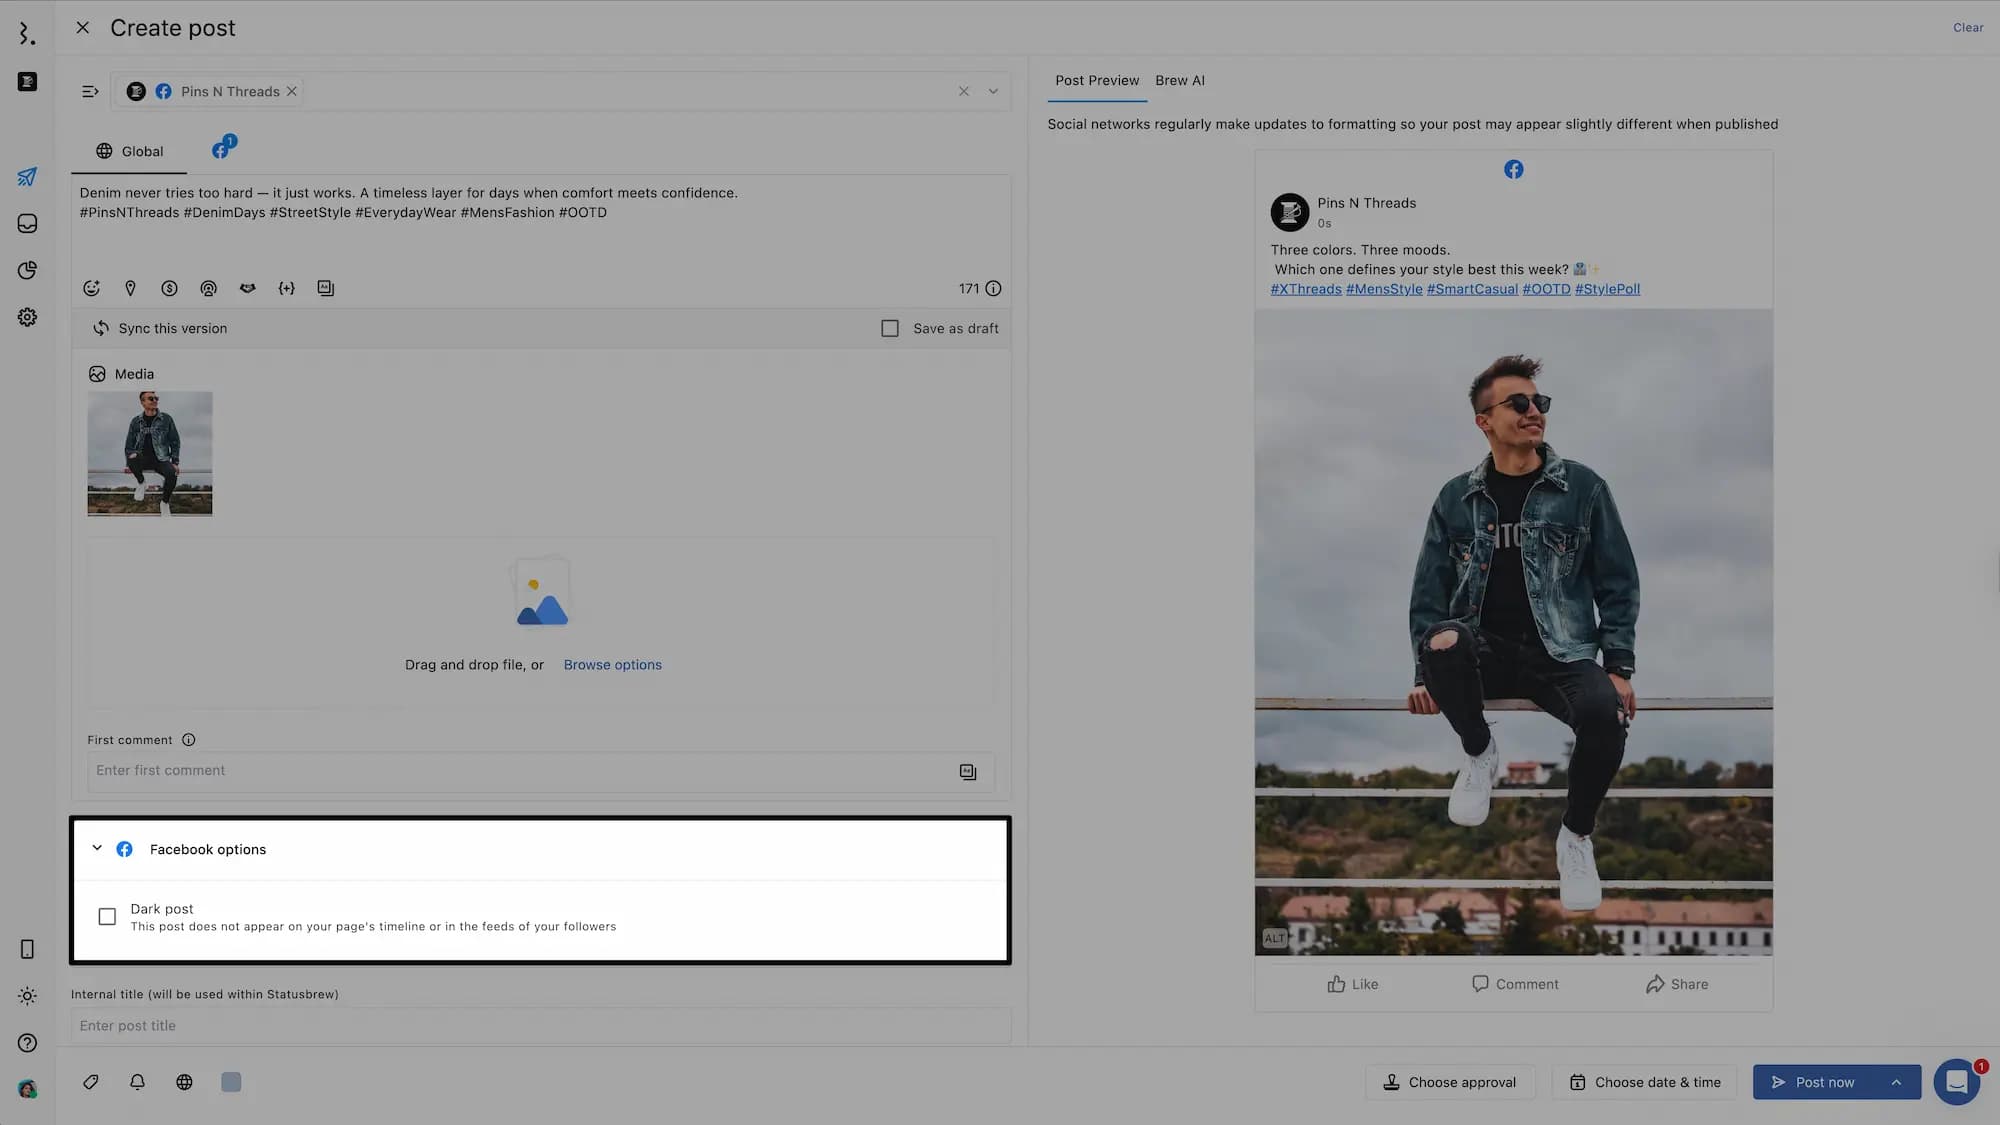
Task: Click the Enter first comment field
Action: click(520, 771)
